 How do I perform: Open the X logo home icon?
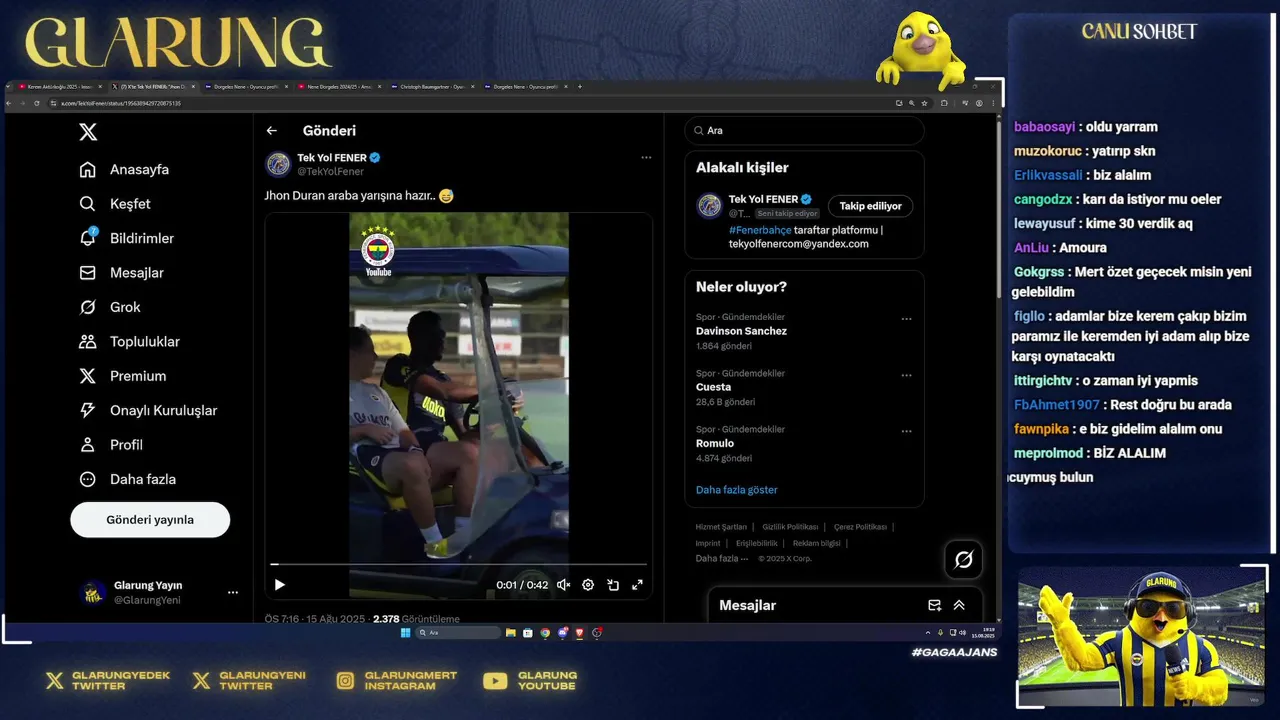(88, 132)
